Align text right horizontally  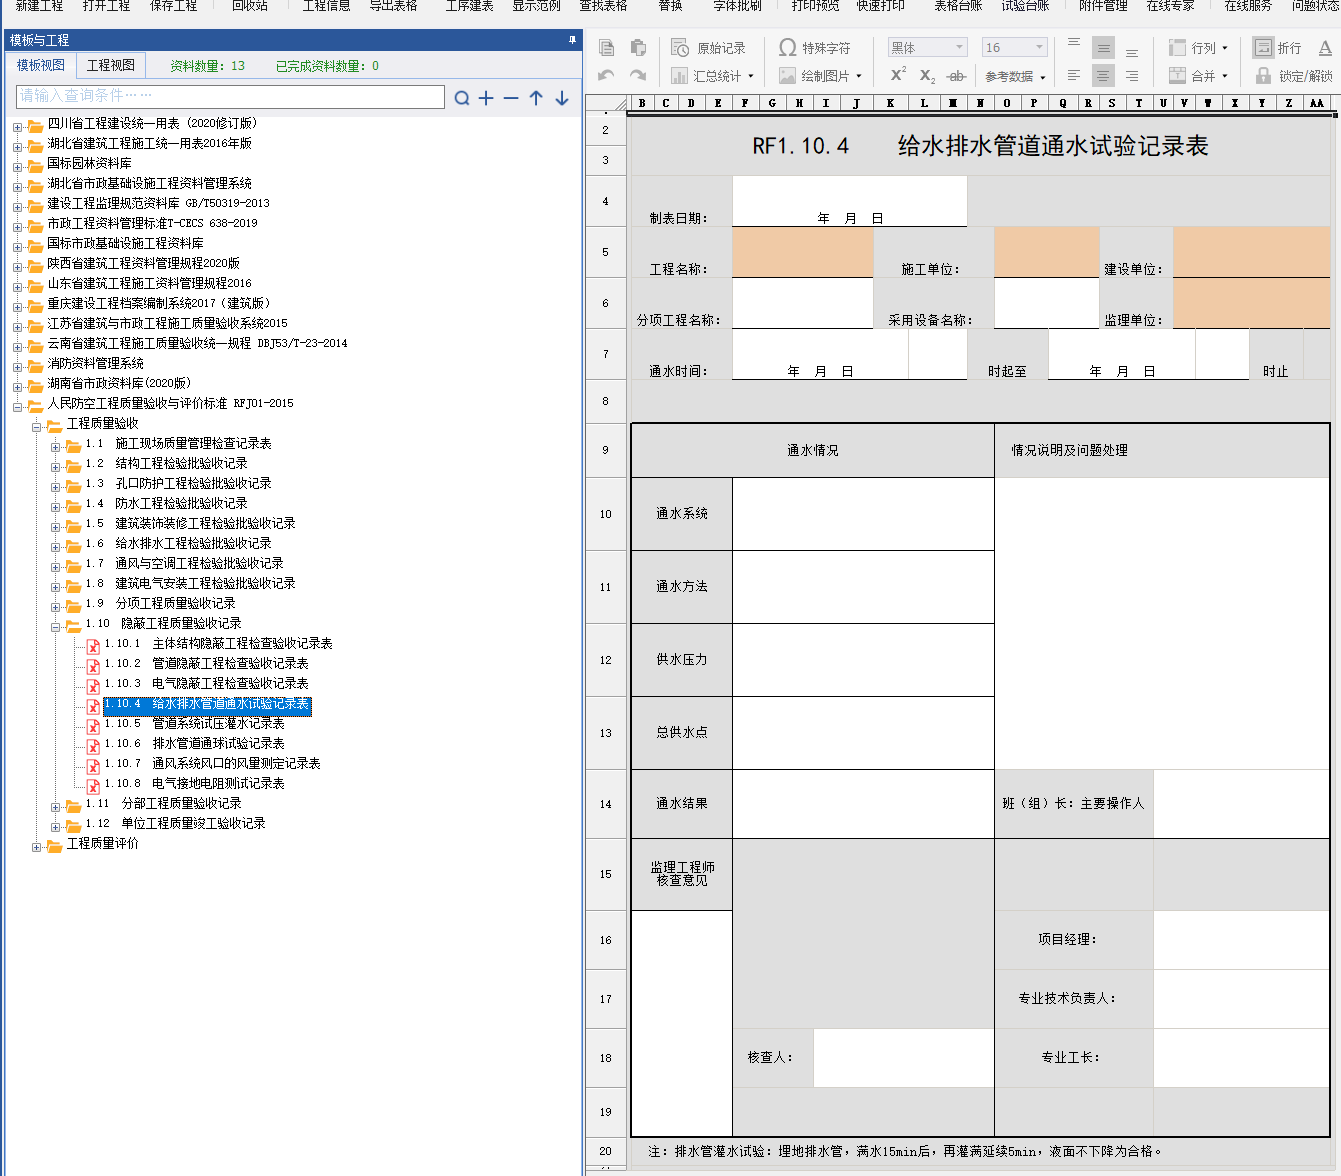1132,75
